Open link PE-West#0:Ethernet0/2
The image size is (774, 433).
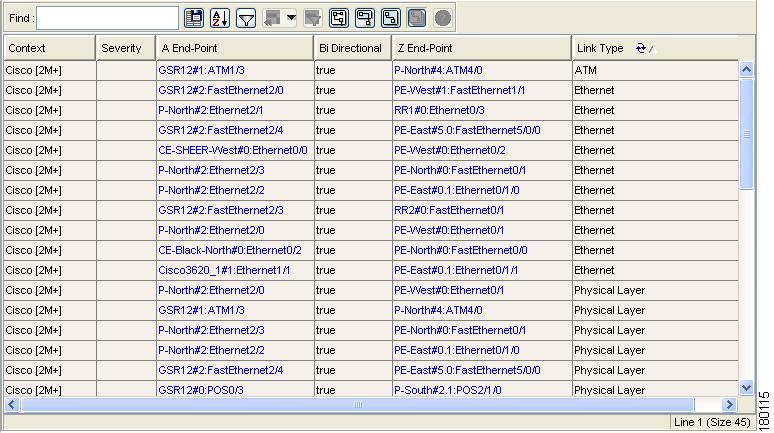[450, 150]
